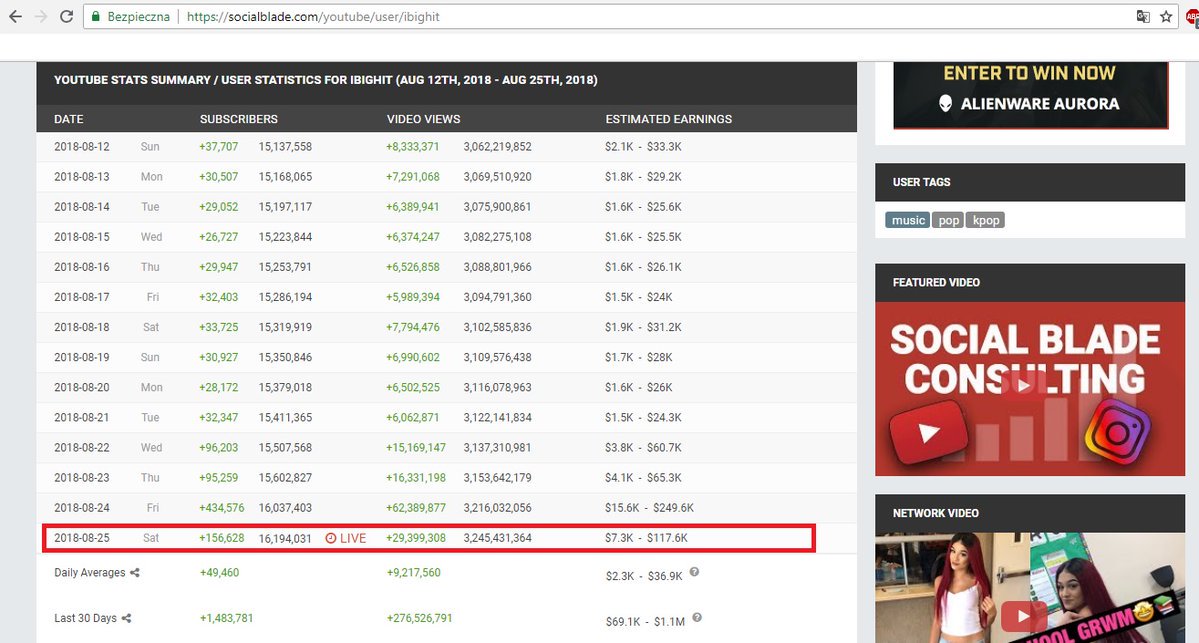Click the SUBSCRIBERS column header

click(239, 119)
